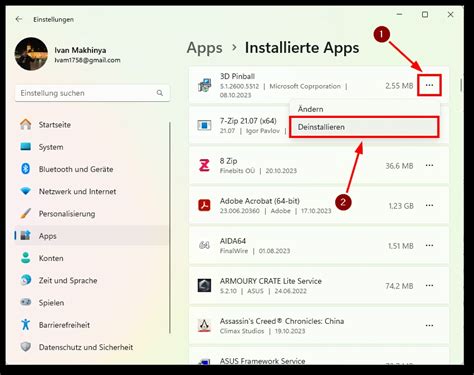
Task: Click the 36,6 MB size value
Action: coord(399,166)
